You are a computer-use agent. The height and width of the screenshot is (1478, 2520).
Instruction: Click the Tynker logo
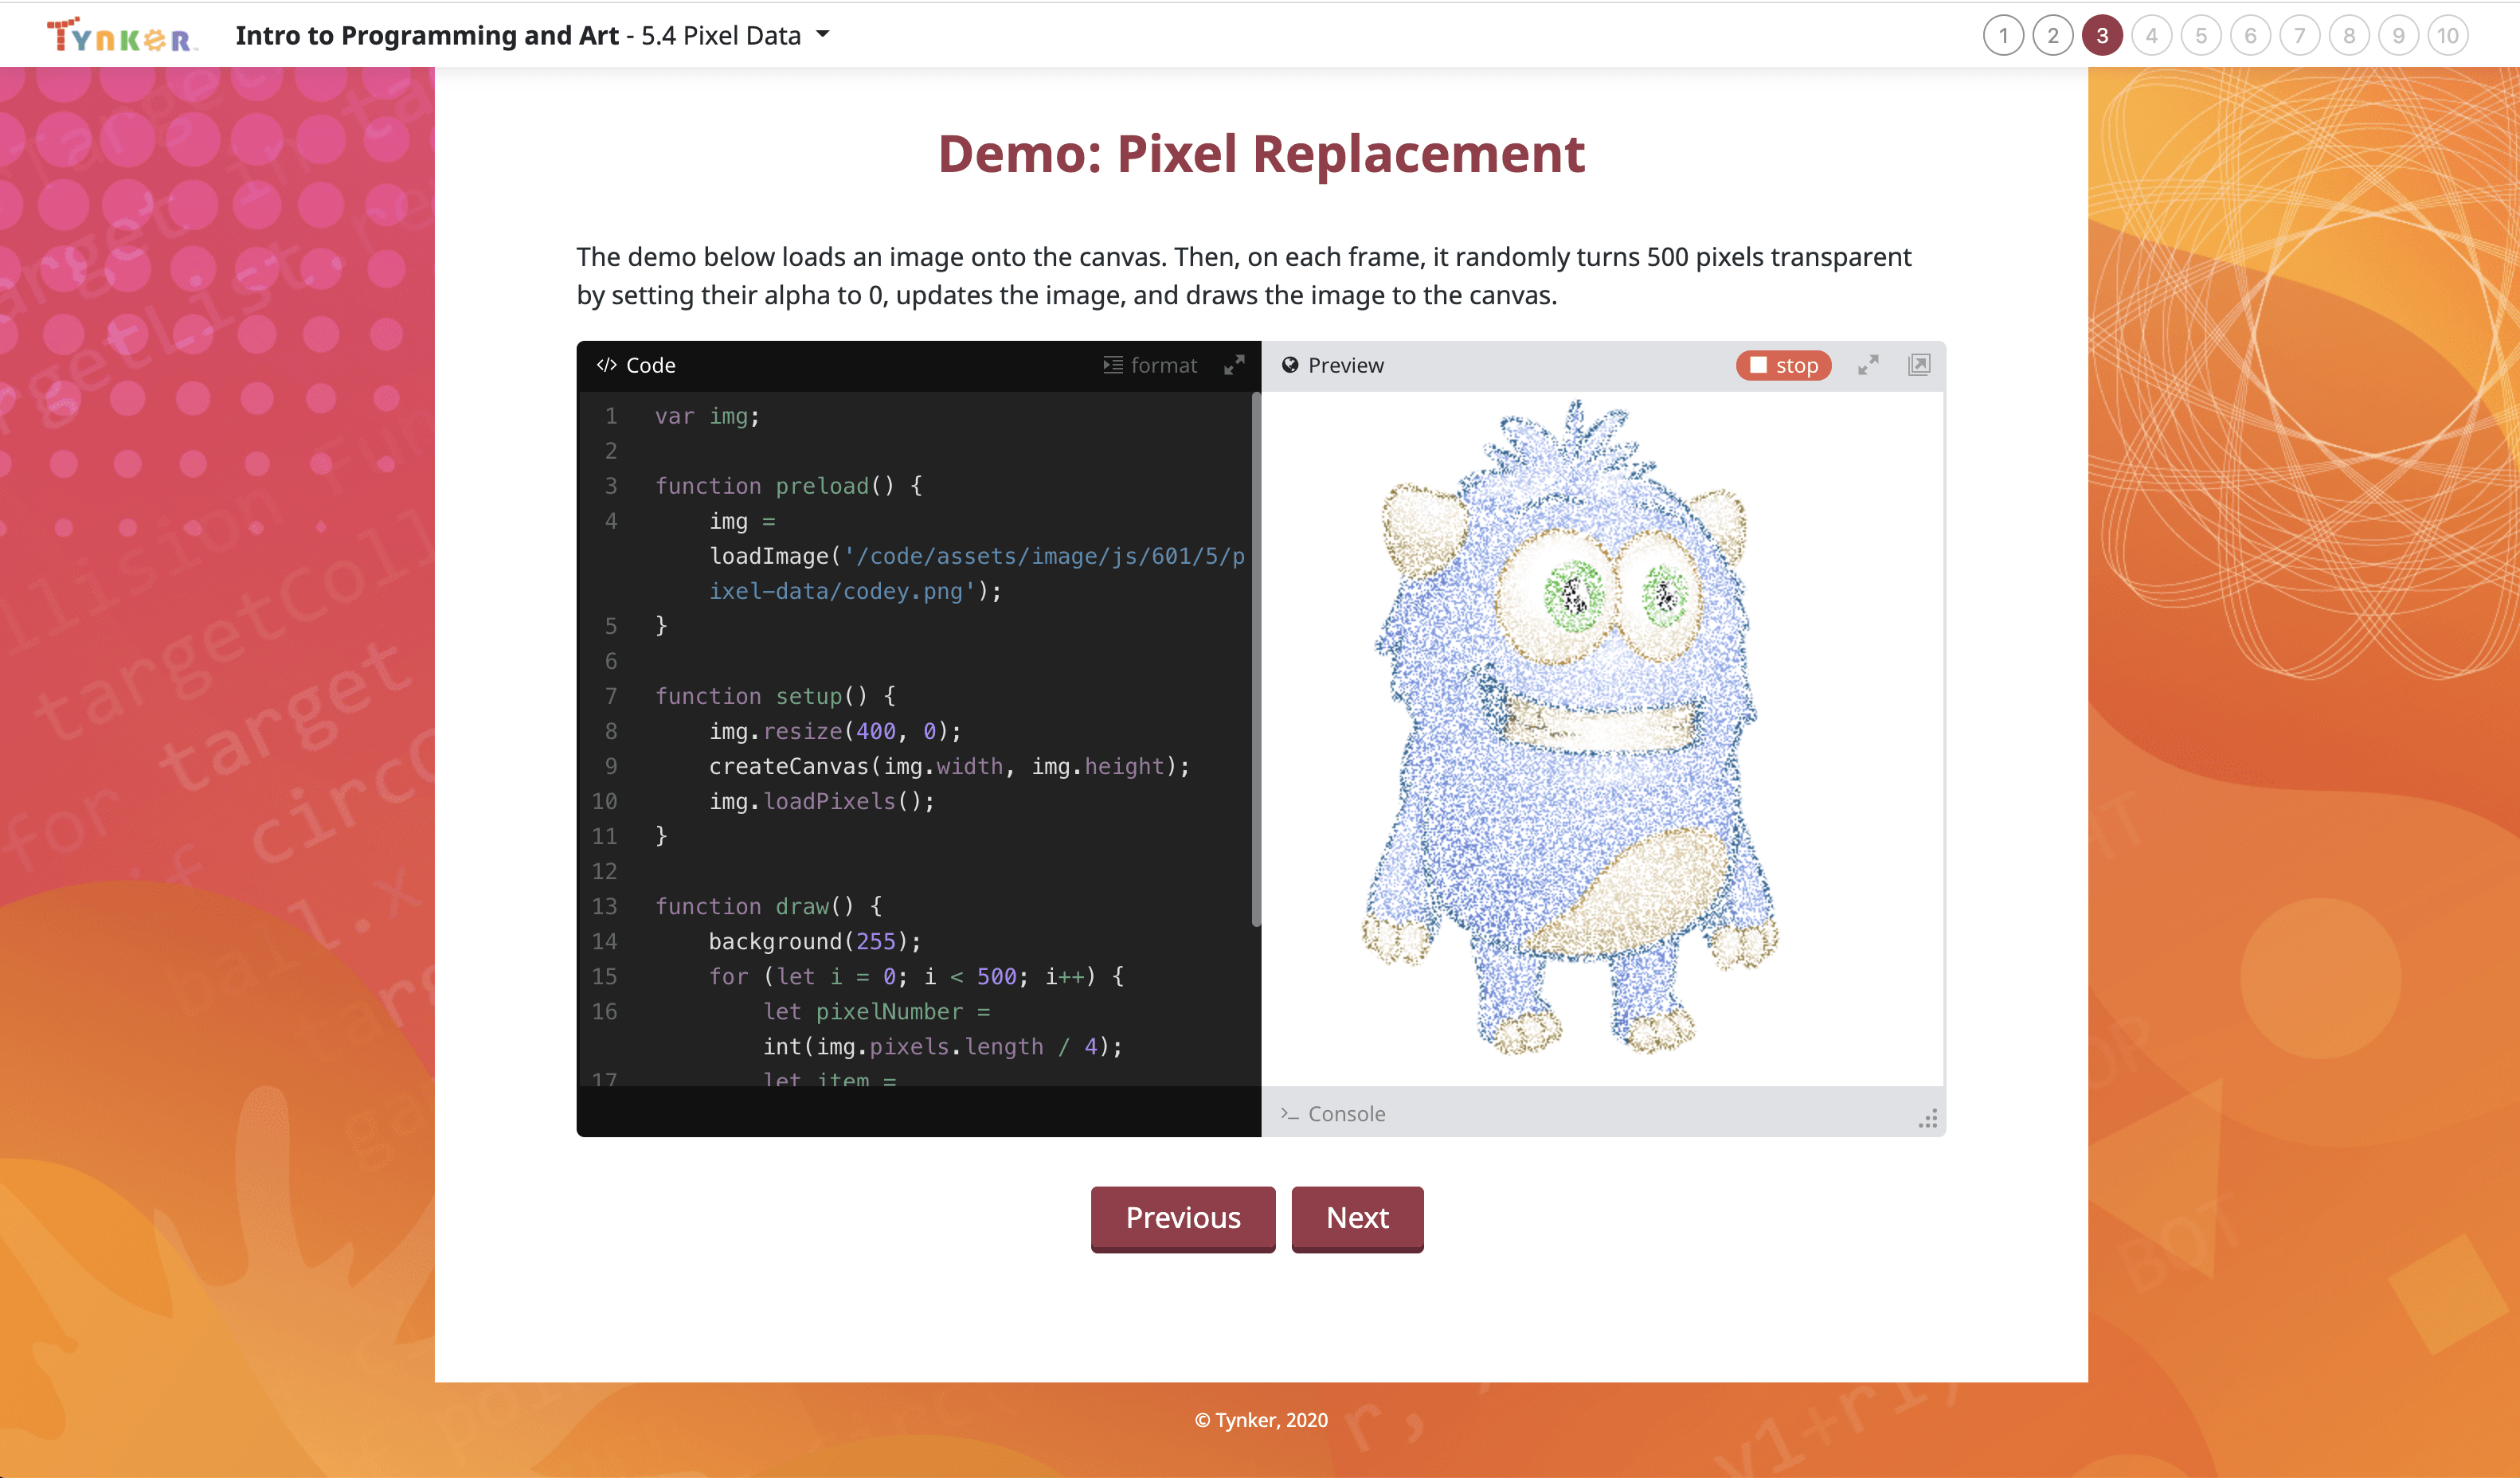120,36
